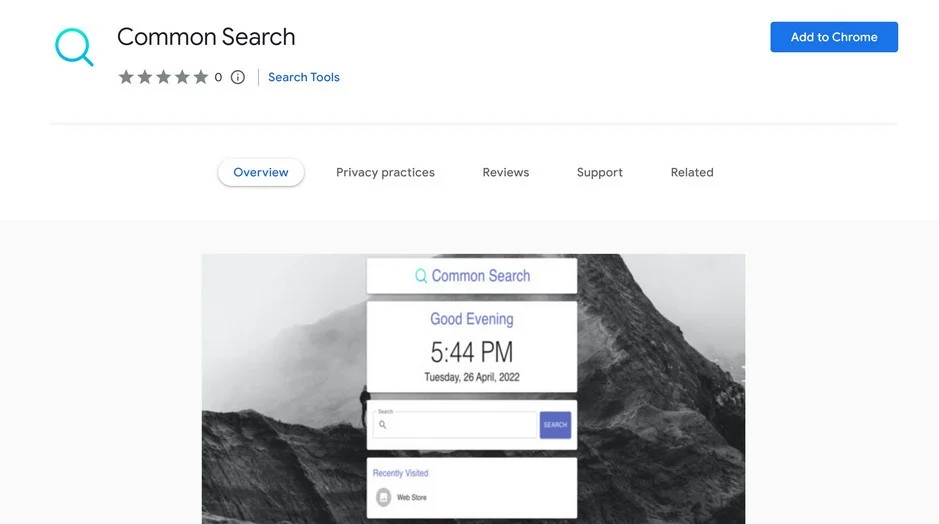Click the rating count 0
939x524 pixels.
click(x=218, y=77)
